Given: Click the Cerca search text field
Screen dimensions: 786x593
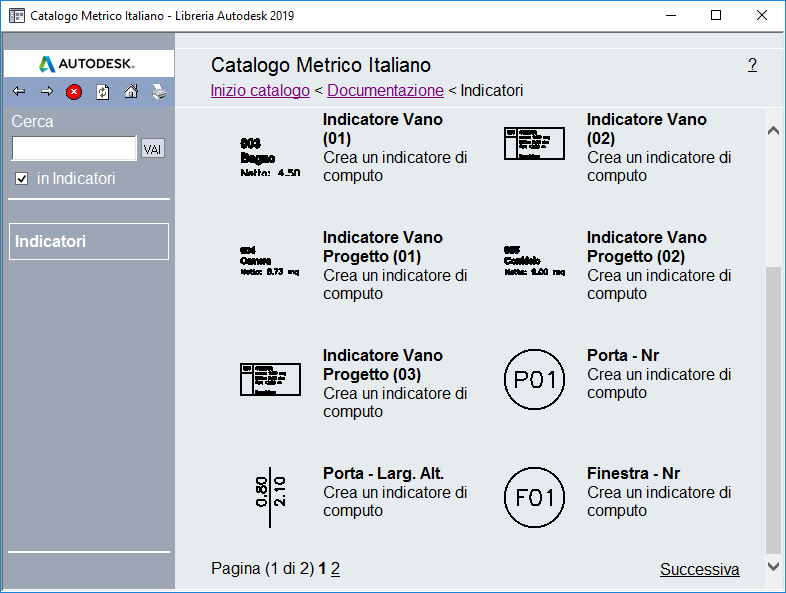Looking at the screenshot, I should 74,149.
